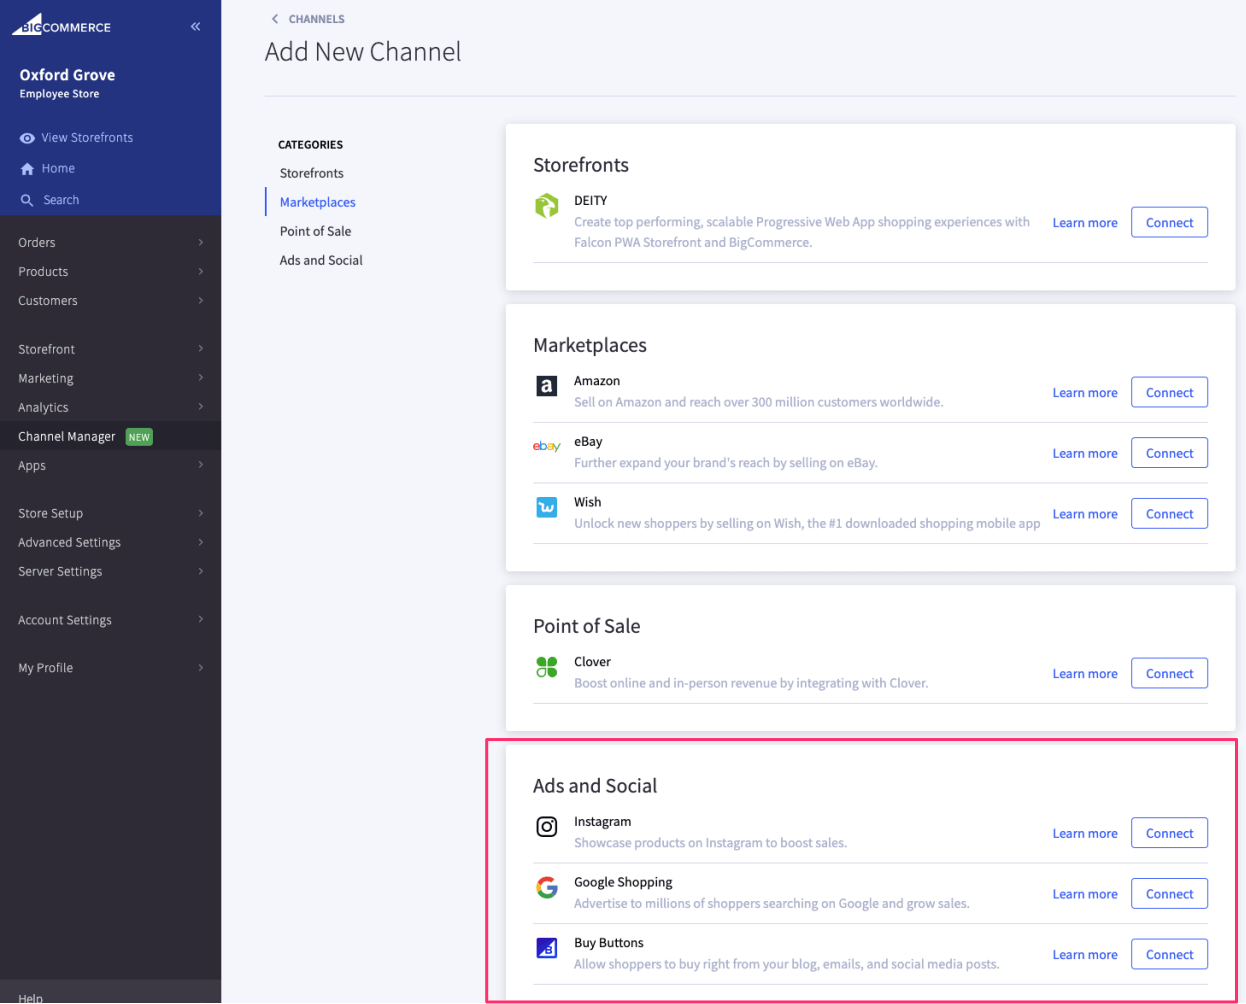Connect the Instagram channel
The image size is (1246, 1004).
(1169, 834)
